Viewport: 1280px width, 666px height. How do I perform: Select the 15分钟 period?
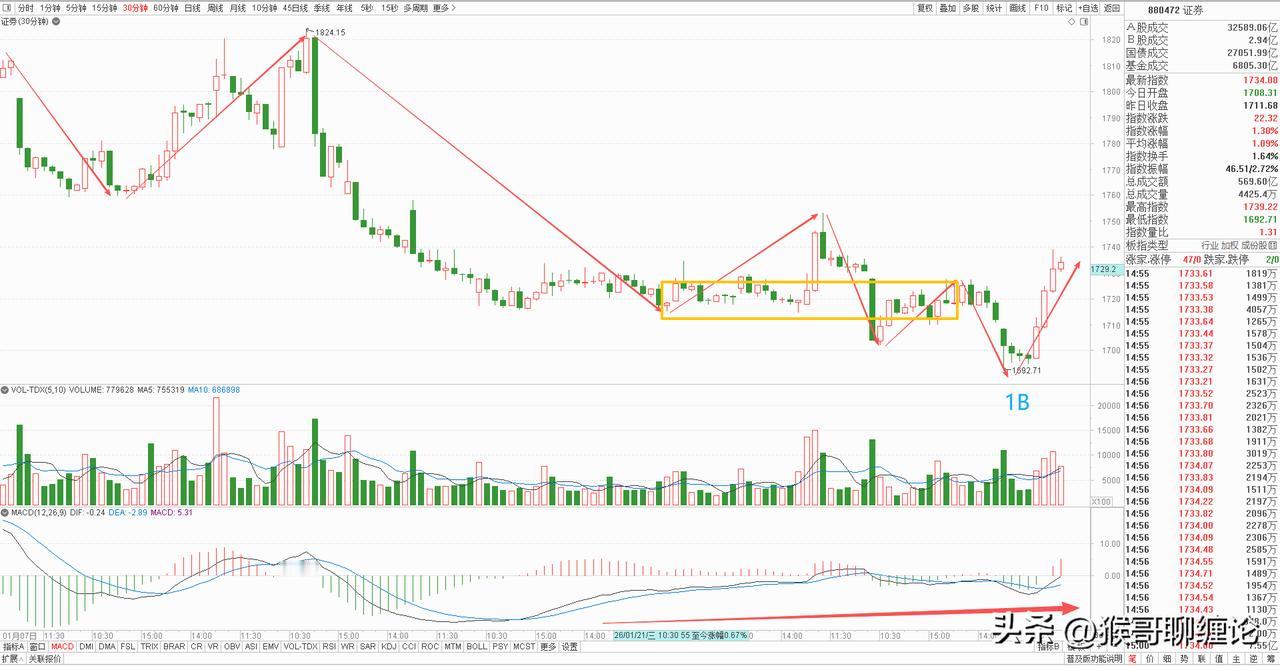click(x=105, y=8)
